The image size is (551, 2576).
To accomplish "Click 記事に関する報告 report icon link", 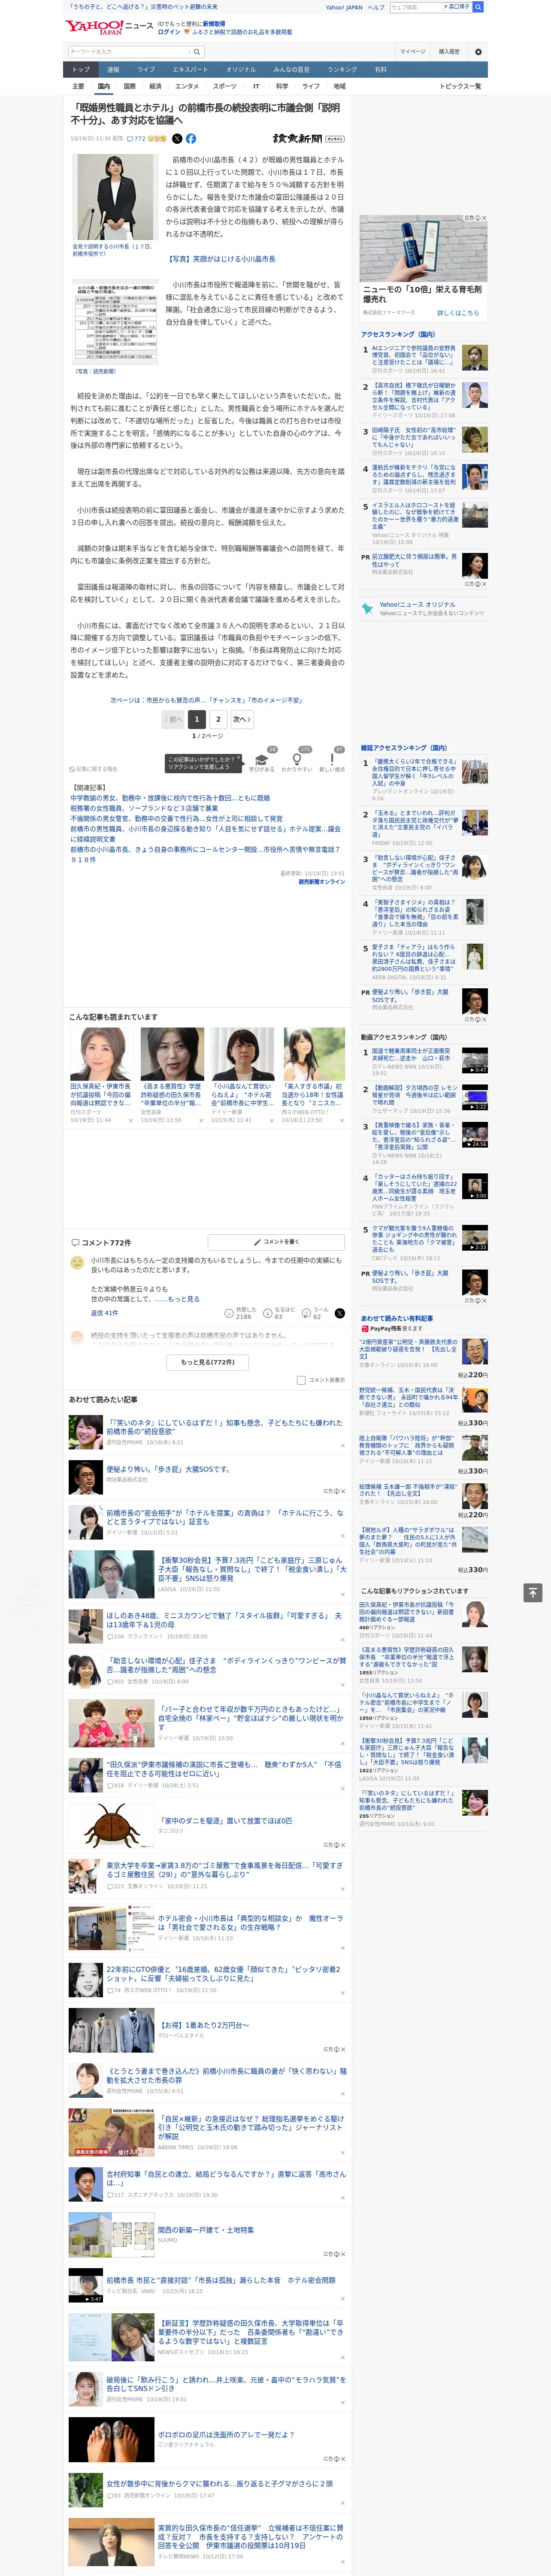I will (94, 769).
